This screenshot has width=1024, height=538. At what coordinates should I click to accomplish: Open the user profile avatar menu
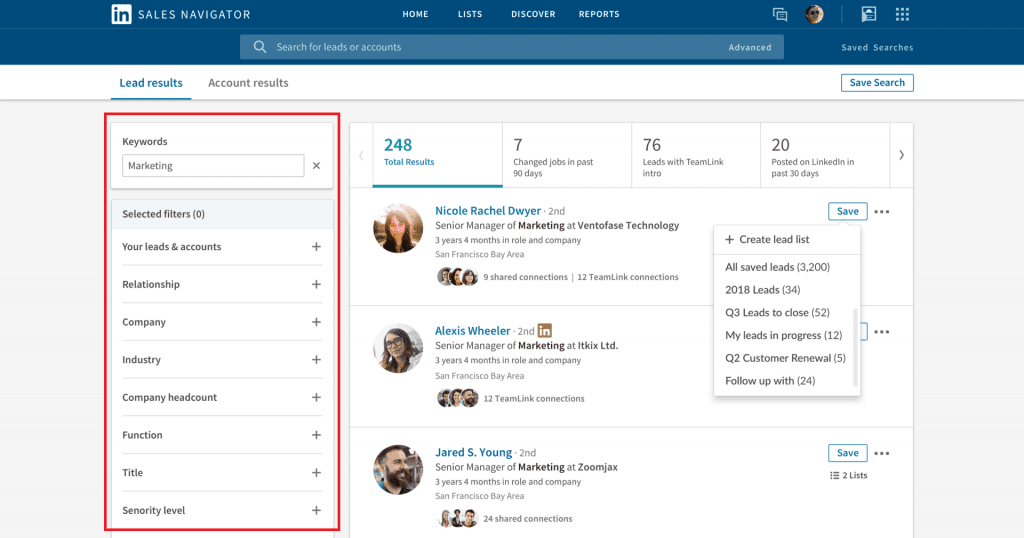click(814, 14)
